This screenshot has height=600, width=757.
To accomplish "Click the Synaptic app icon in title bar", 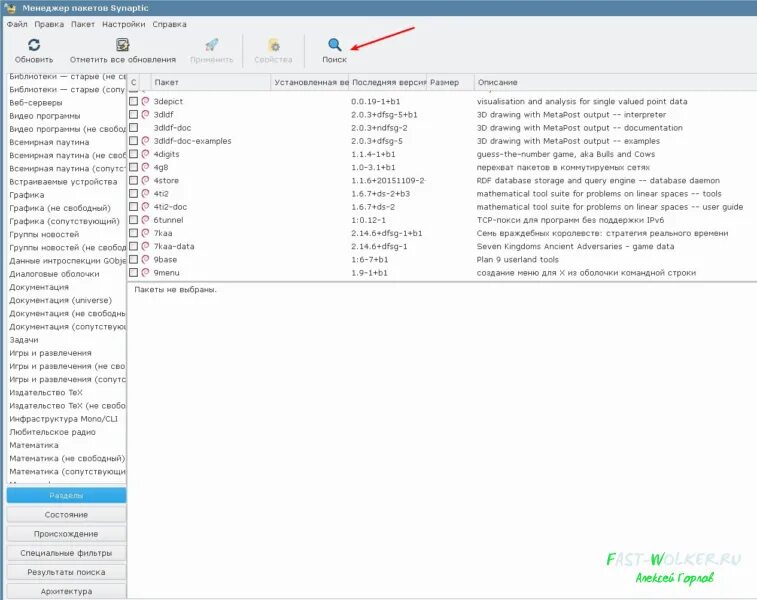I will point(10,8).
